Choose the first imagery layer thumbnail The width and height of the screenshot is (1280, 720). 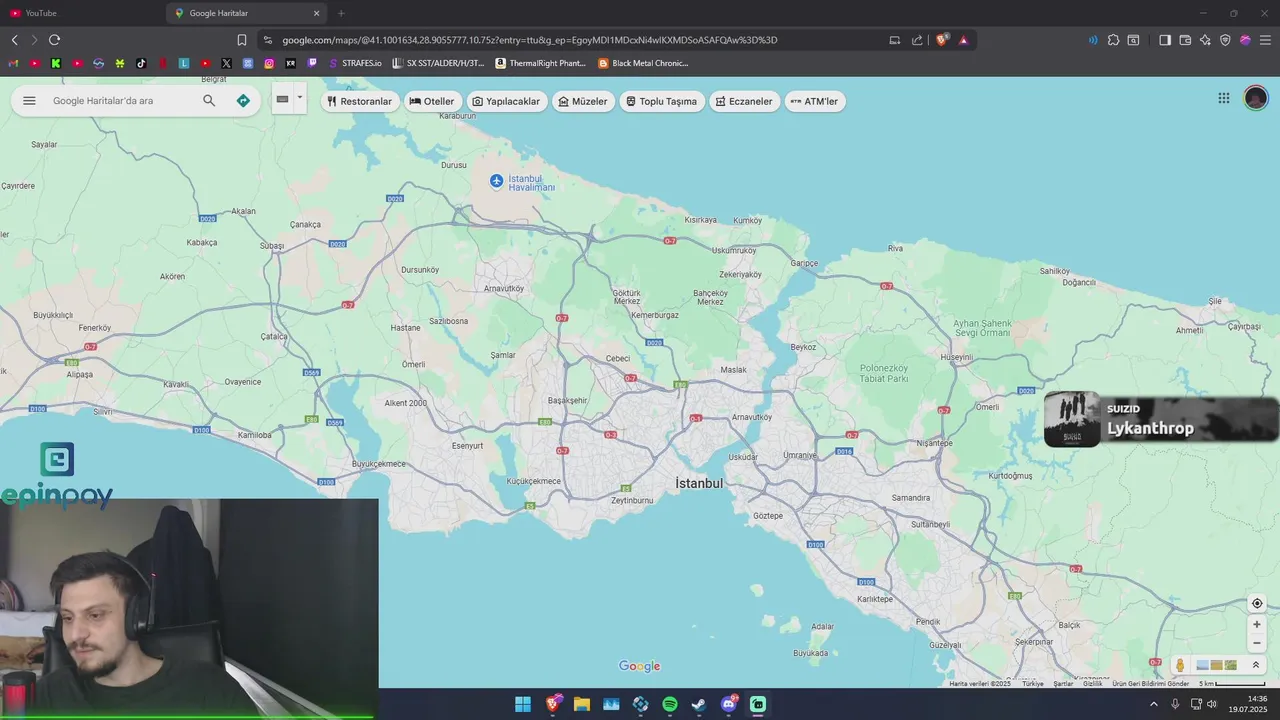tap(1203, 665)
